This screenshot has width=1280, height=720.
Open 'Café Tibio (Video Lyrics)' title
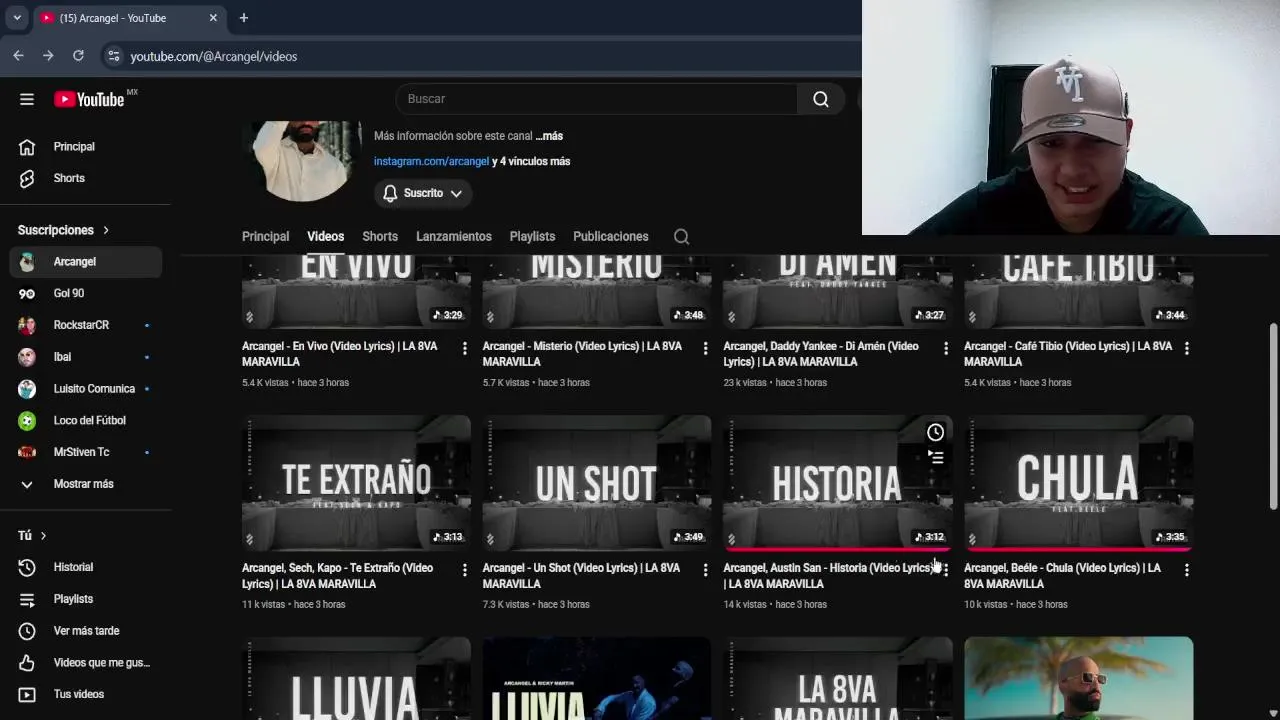tap(1068, 354)
